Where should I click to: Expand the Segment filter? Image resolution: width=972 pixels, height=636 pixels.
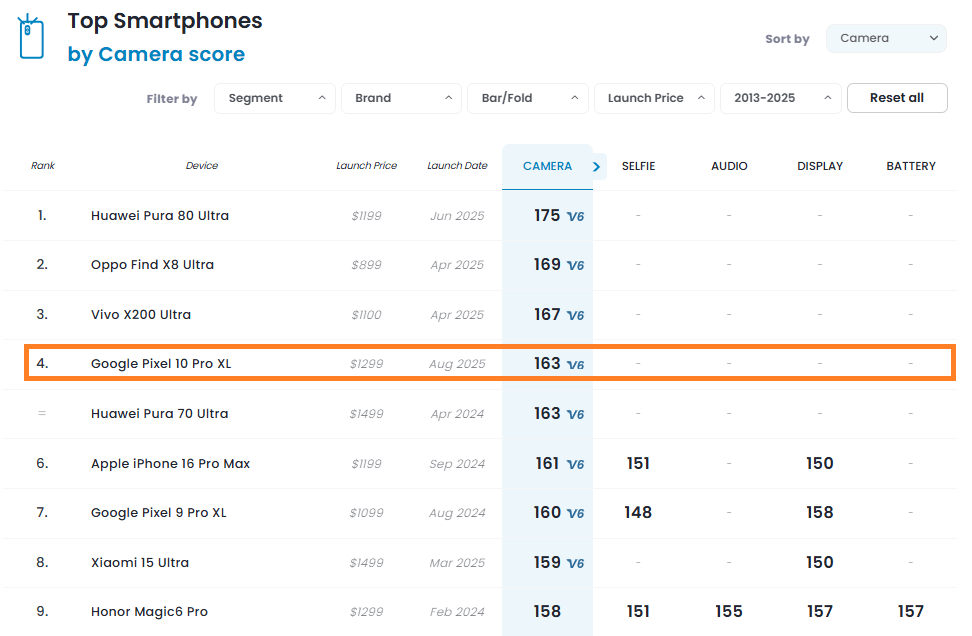(275, 98)
